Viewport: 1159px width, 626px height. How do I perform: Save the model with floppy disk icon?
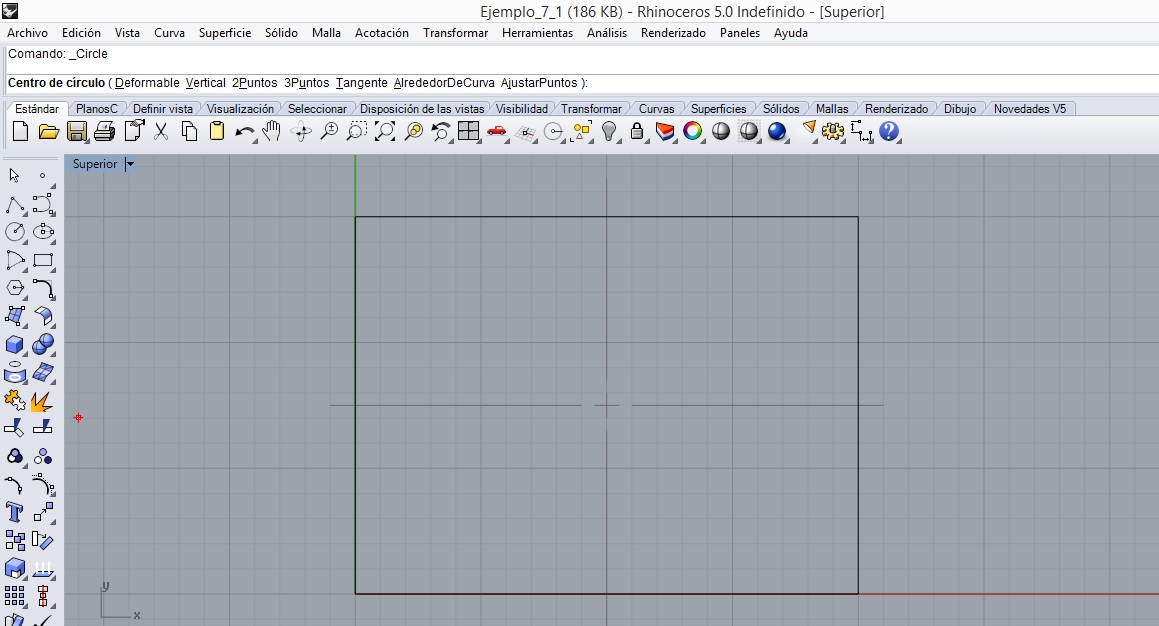pyautogui.click(x=77, y=132)
